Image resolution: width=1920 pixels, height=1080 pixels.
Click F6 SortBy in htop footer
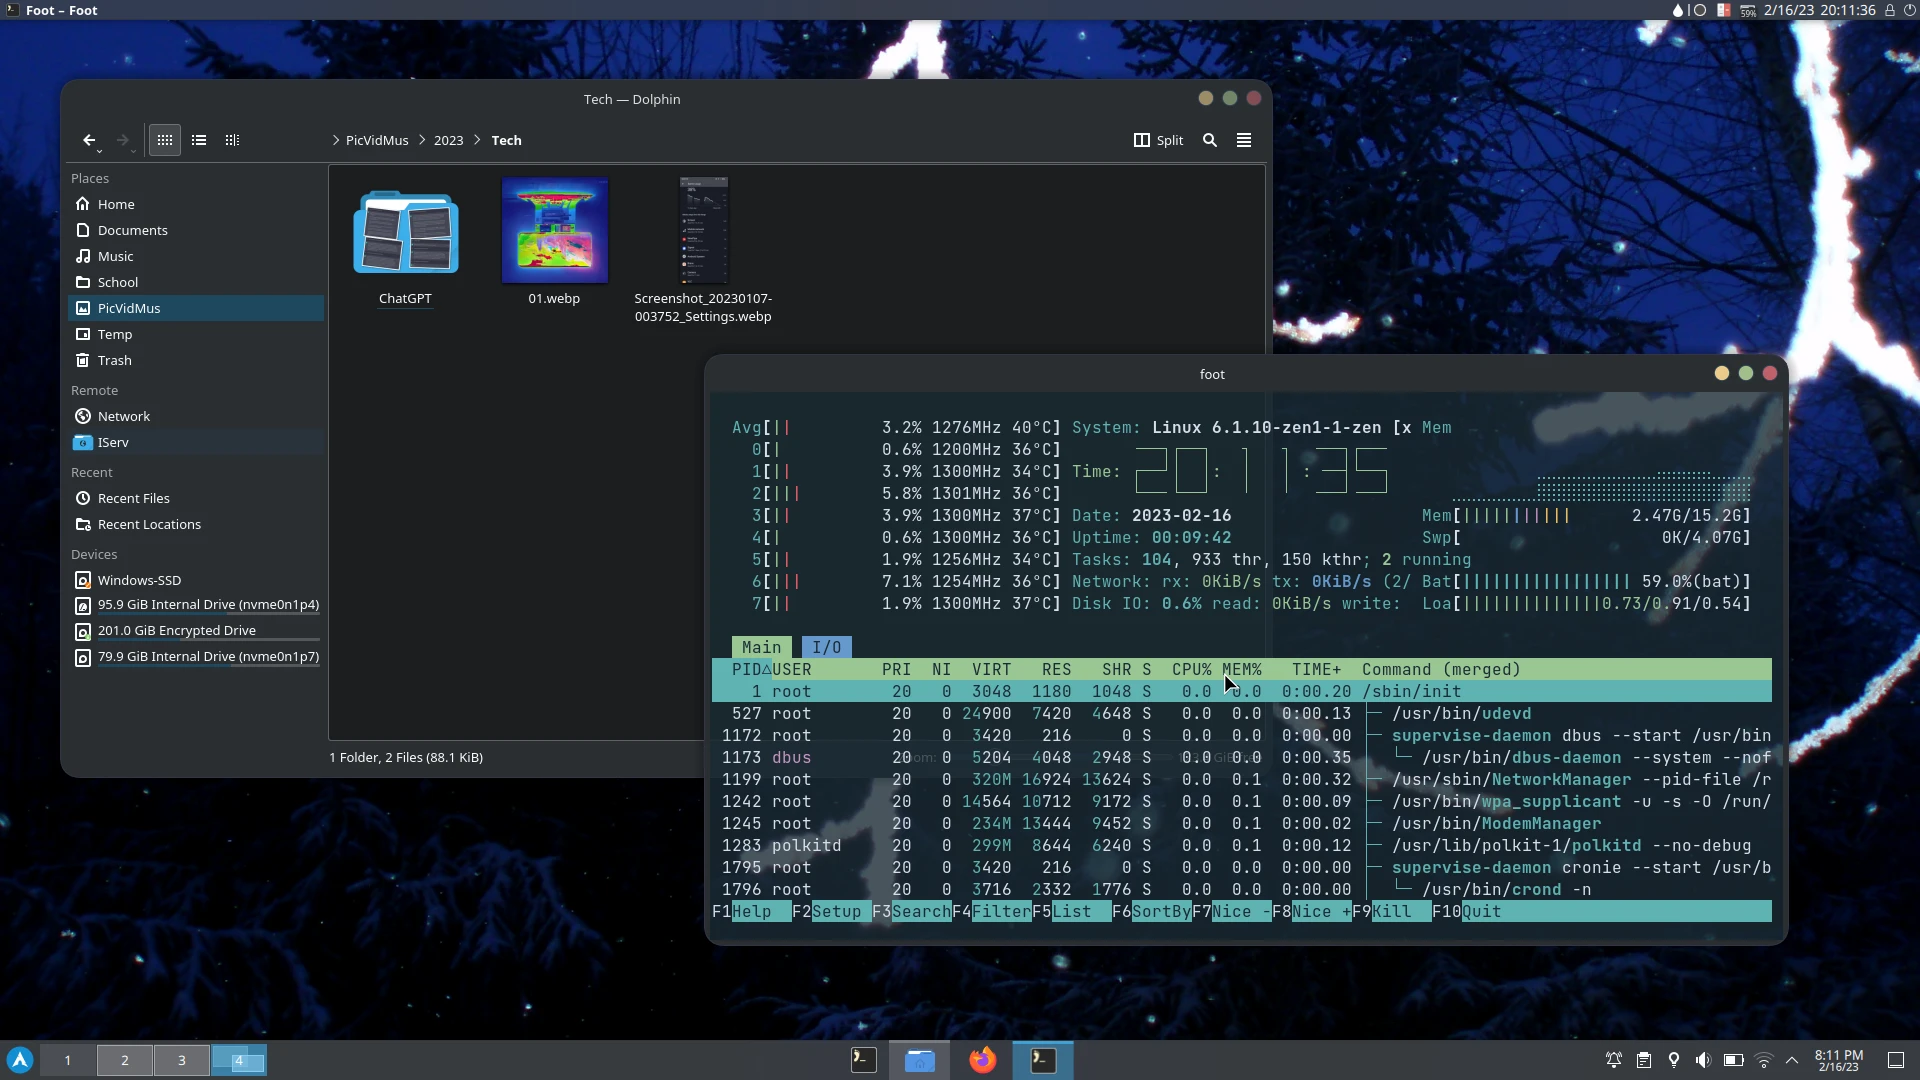tap(1151, 911)
